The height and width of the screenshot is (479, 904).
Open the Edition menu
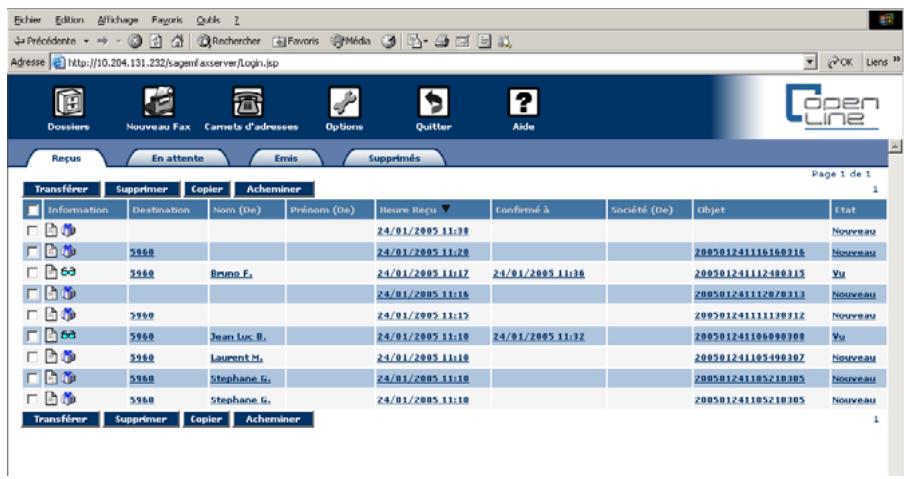pos(70,20)
